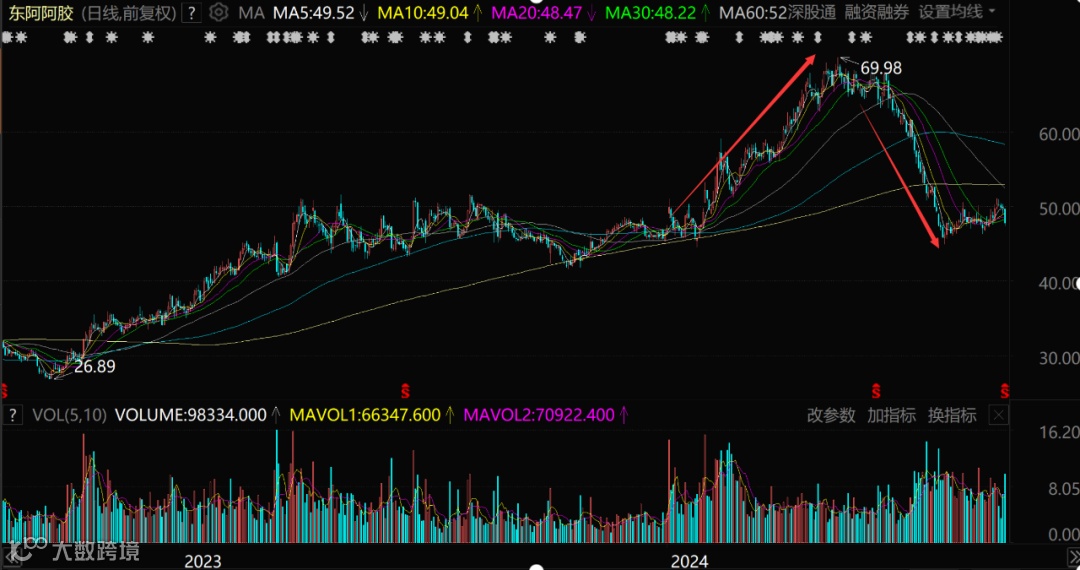
Task: Click the 40.00 price axis value
Action: coord(1059,283)
